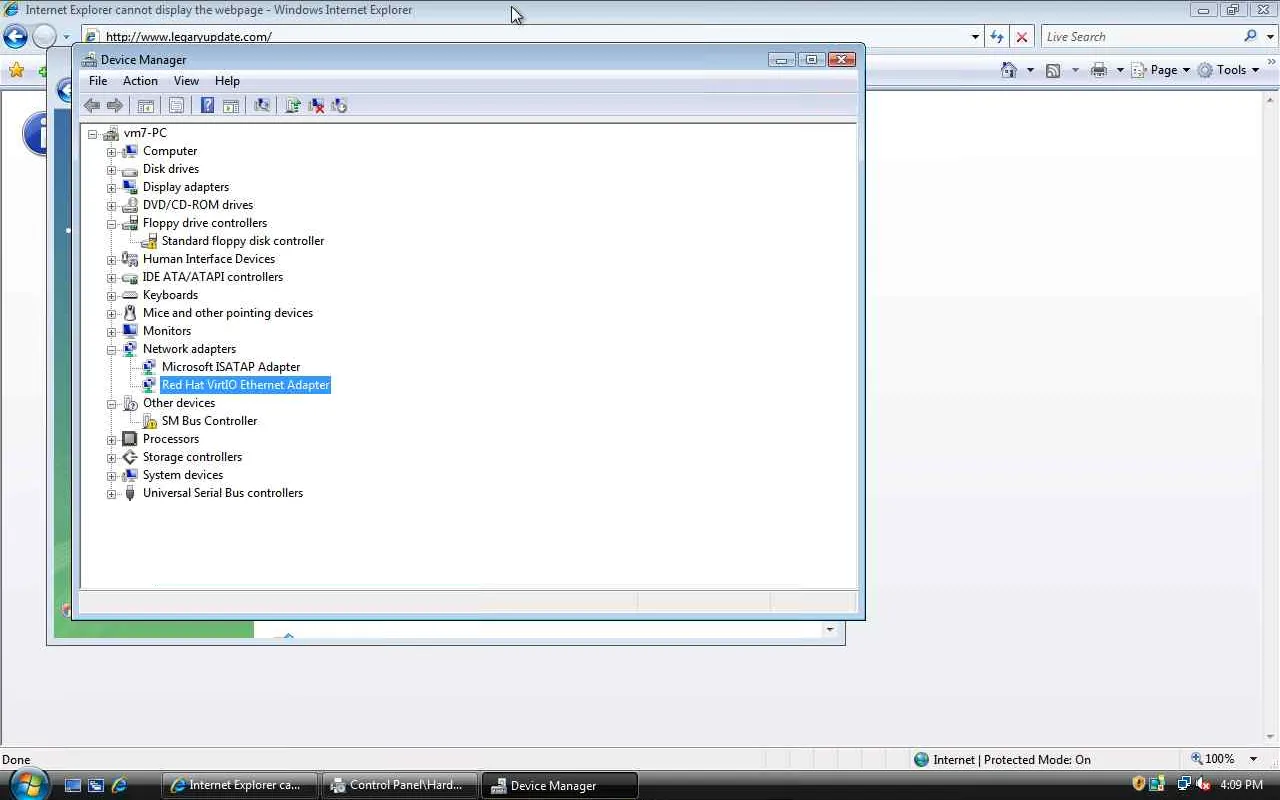
Task: Open the Help menu in Device Manager
Action: tap(227, 81)
